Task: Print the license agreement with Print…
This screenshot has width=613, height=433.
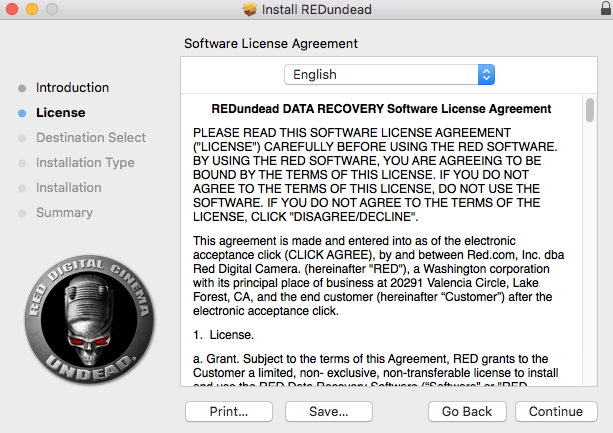Action: tap(229, 412)
